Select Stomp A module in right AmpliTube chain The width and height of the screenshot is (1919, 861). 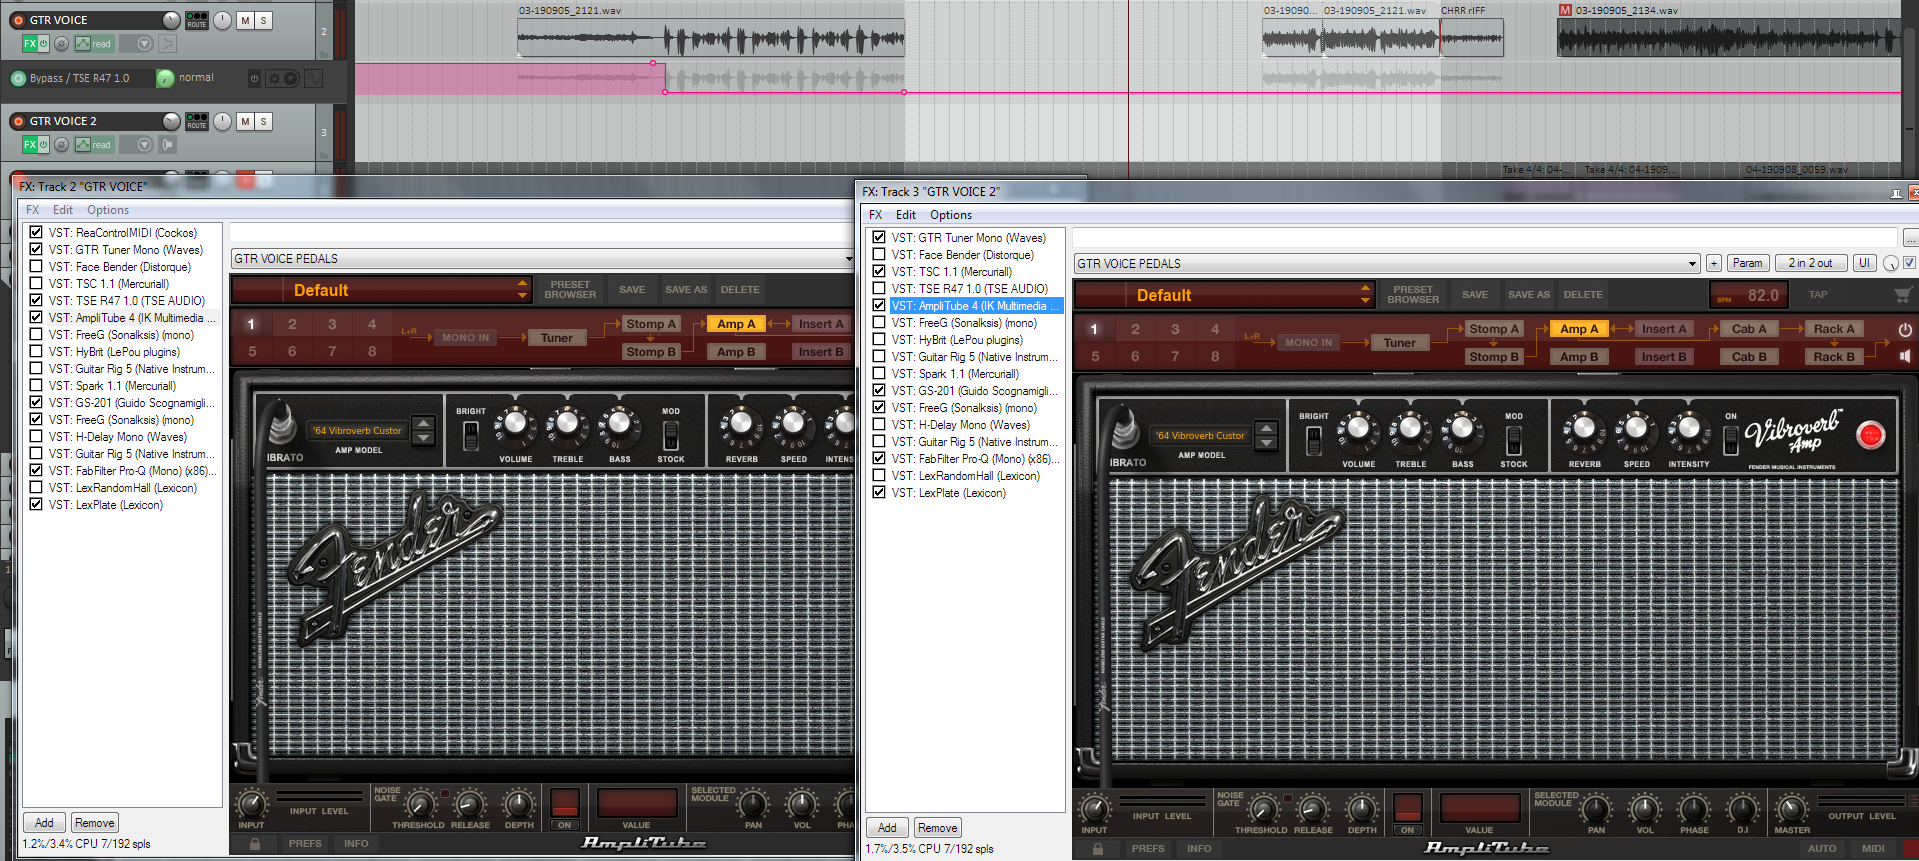1494,329
